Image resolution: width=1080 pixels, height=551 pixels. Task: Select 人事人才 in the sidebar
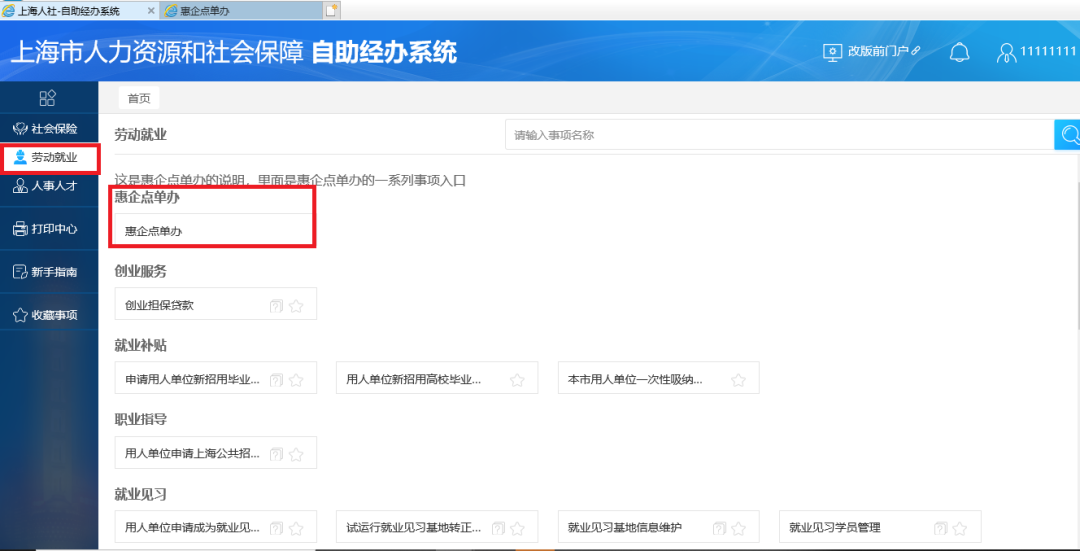(x=49, y=186)
